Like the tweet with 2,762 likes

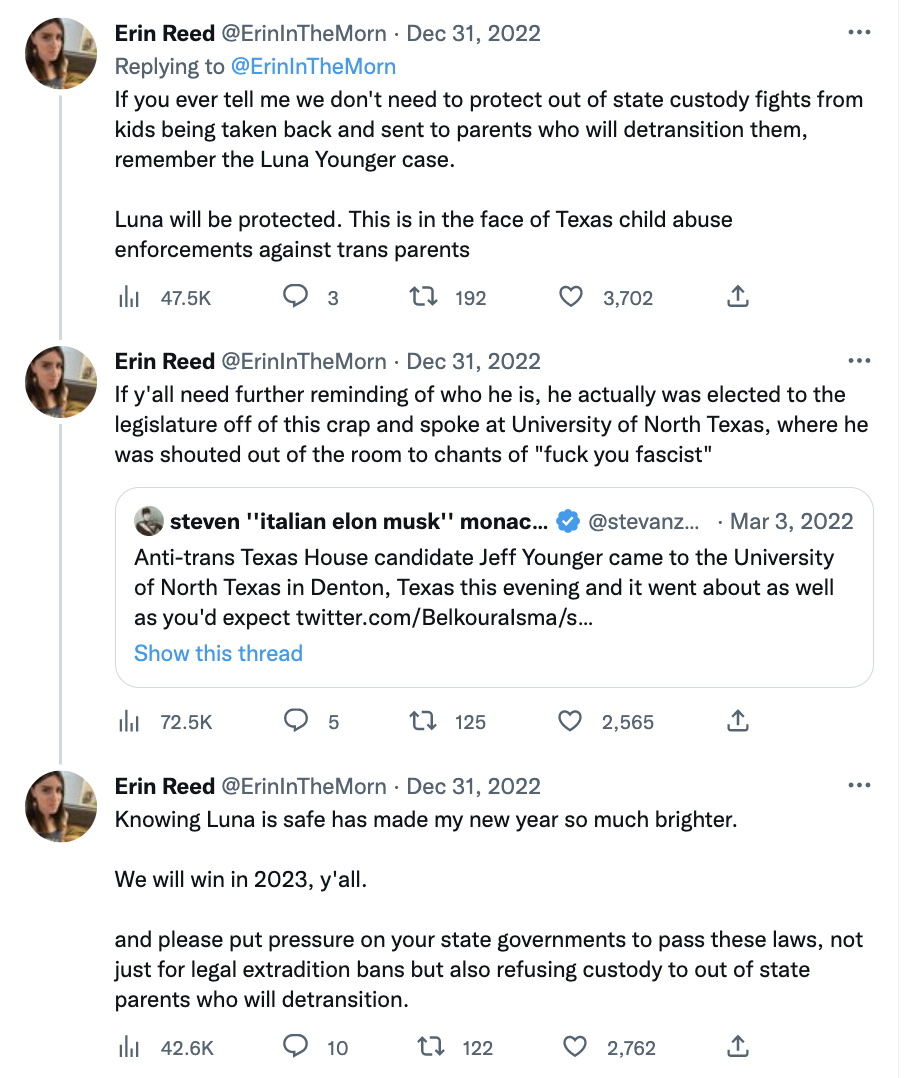click(575, 1047)
